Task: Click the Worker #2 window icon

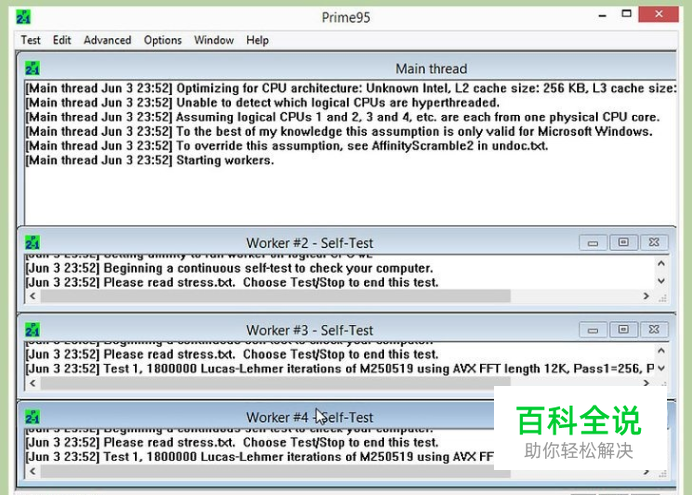Action: pyautogui.click(x=32, y=243)
